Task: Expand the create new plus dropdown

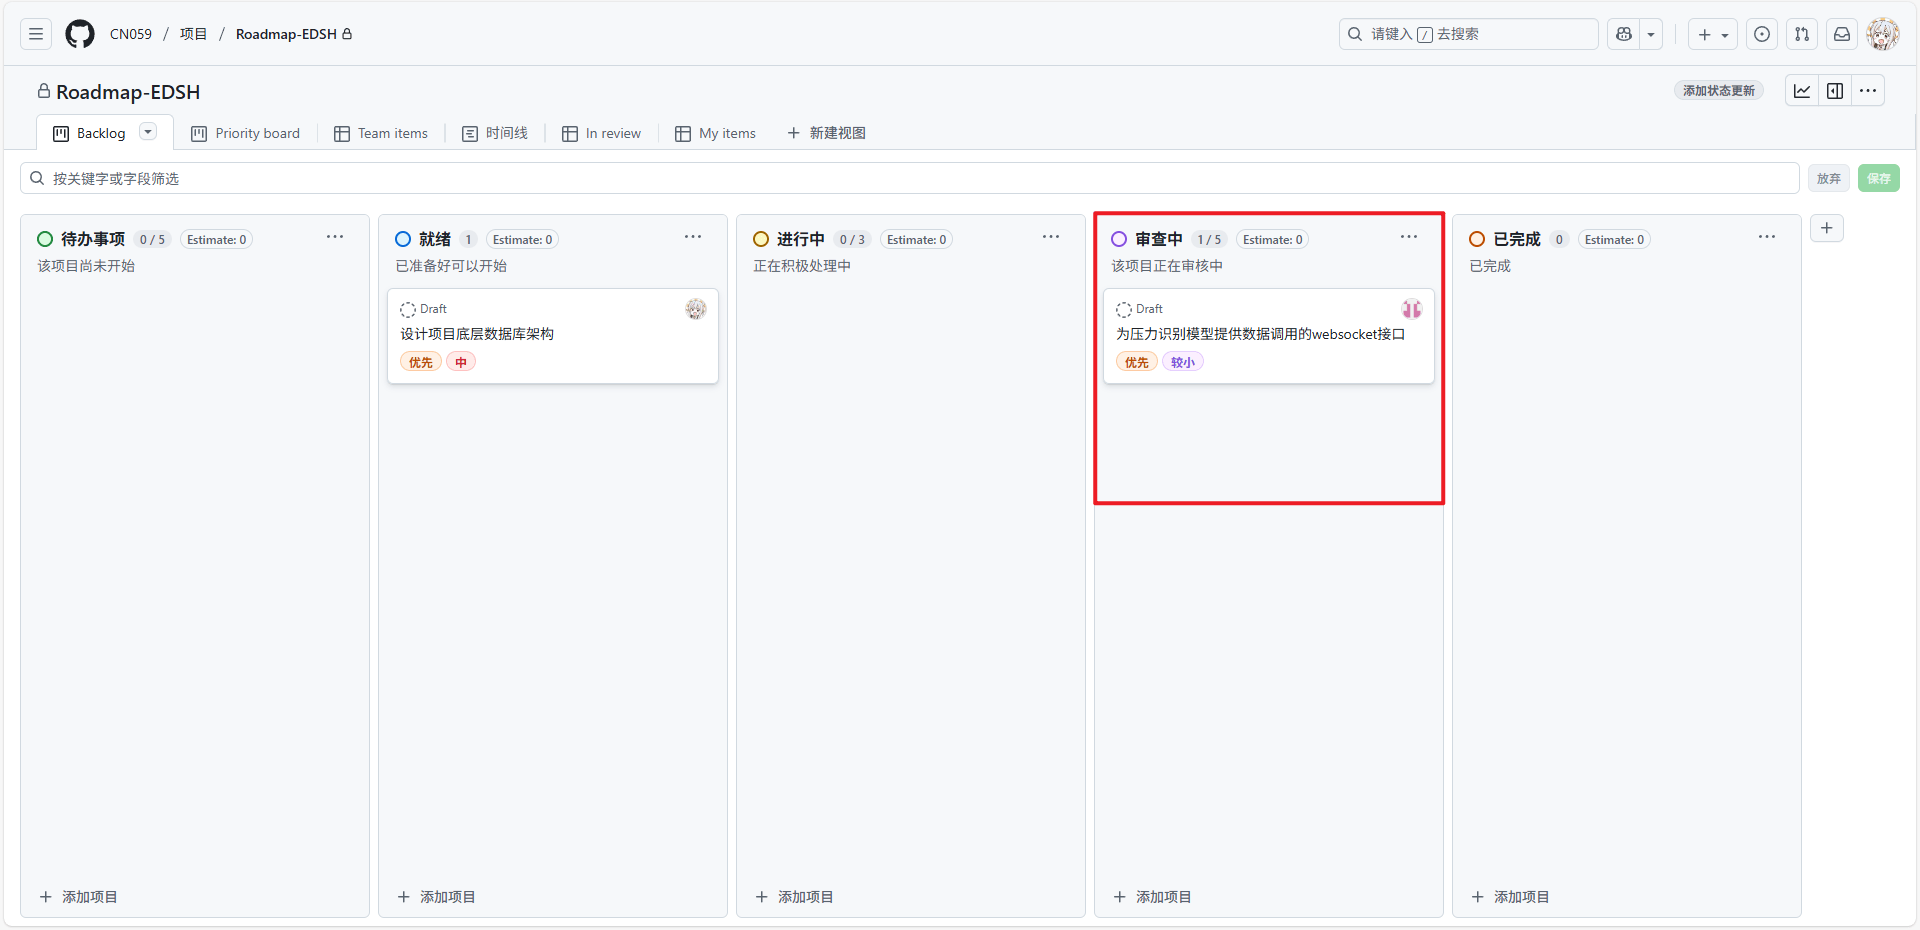Action: click(x=1713, y=34)
